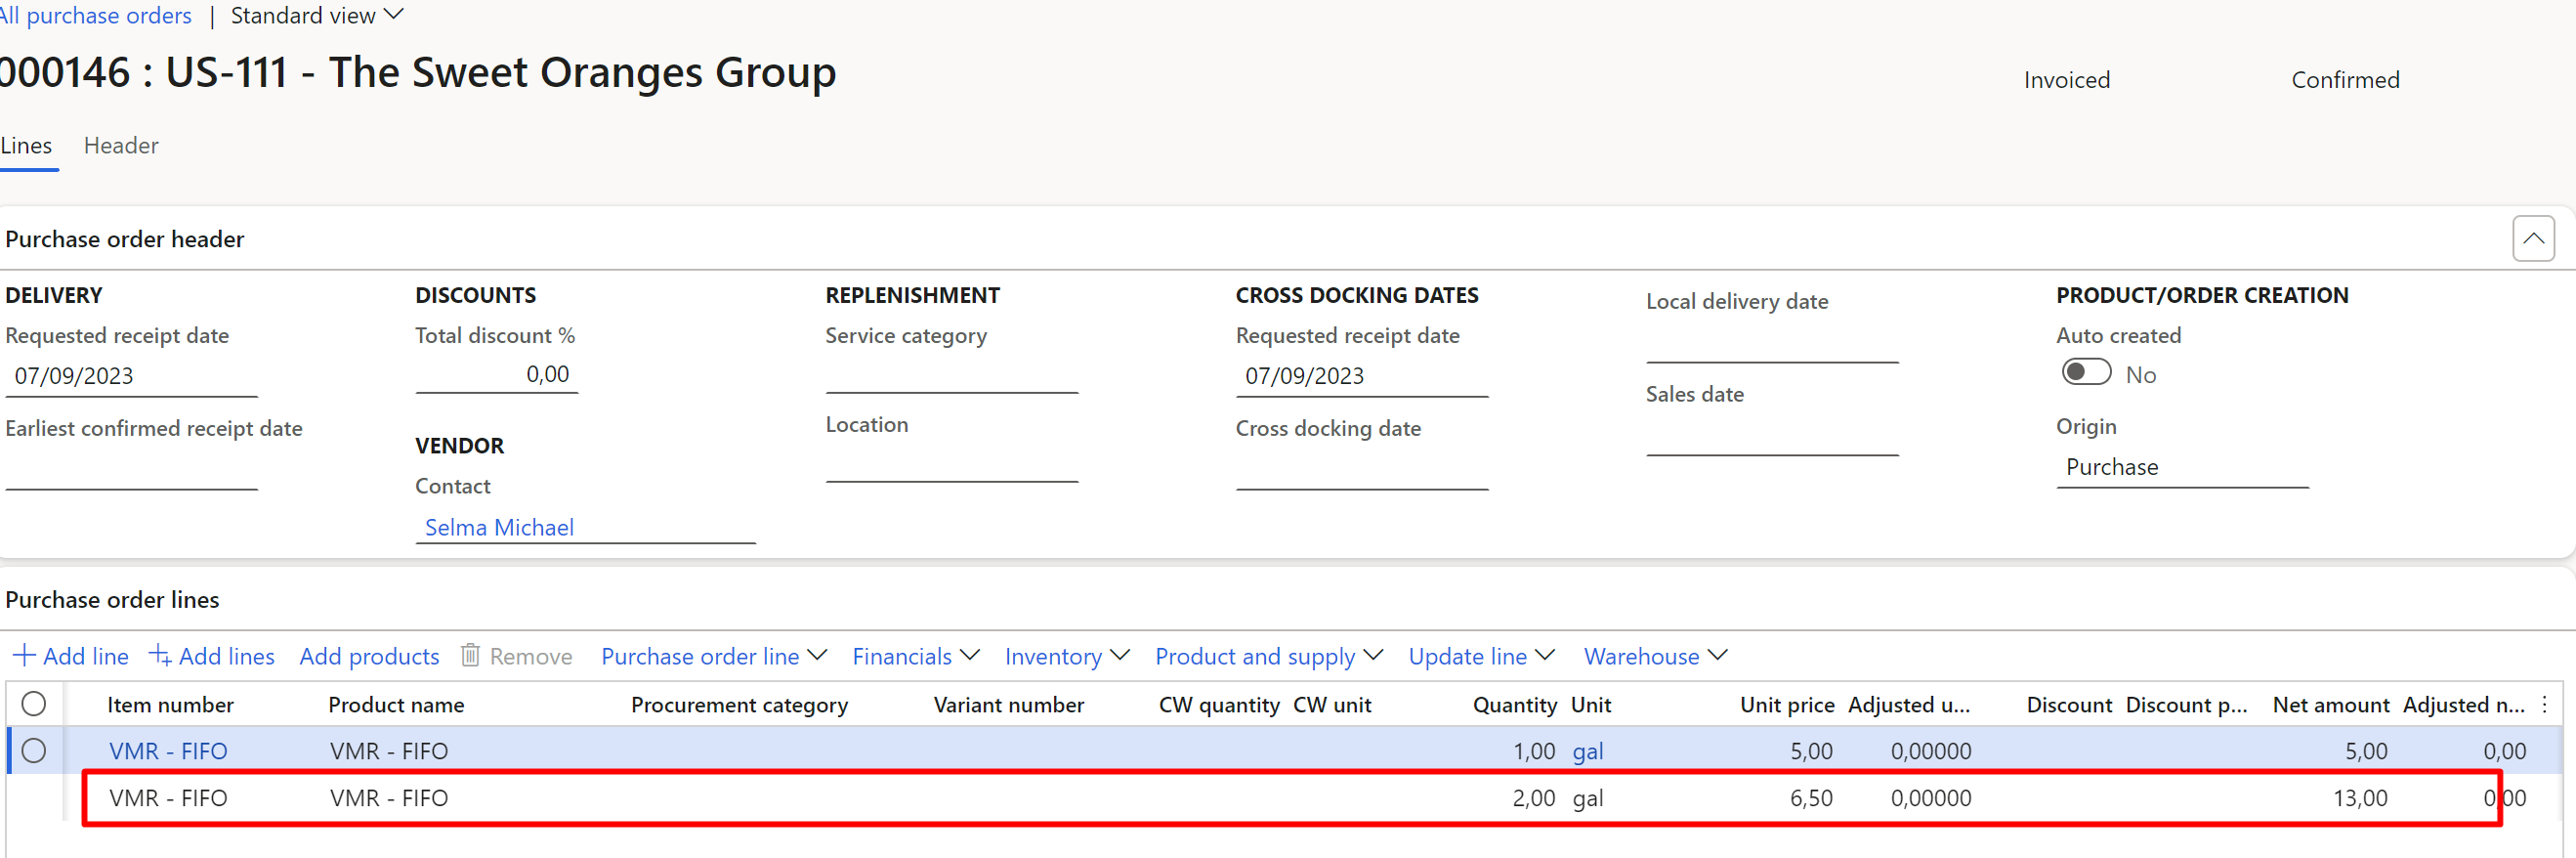Screen dimensions: 2576x858
Task: Click the Confirmed status text
Action: point(2345,80)
